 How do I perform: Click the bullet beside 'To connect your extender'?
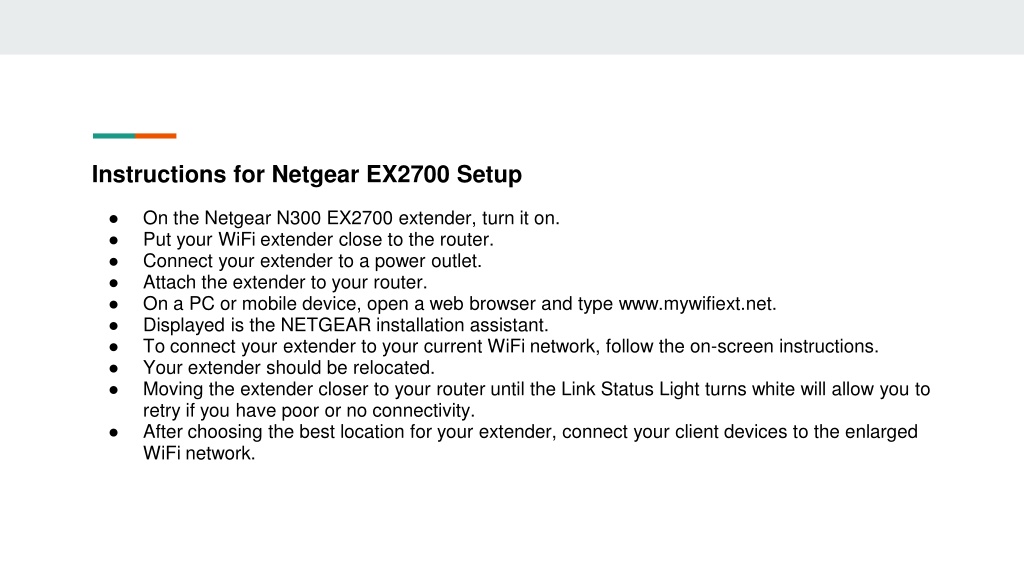pos(114,347)
